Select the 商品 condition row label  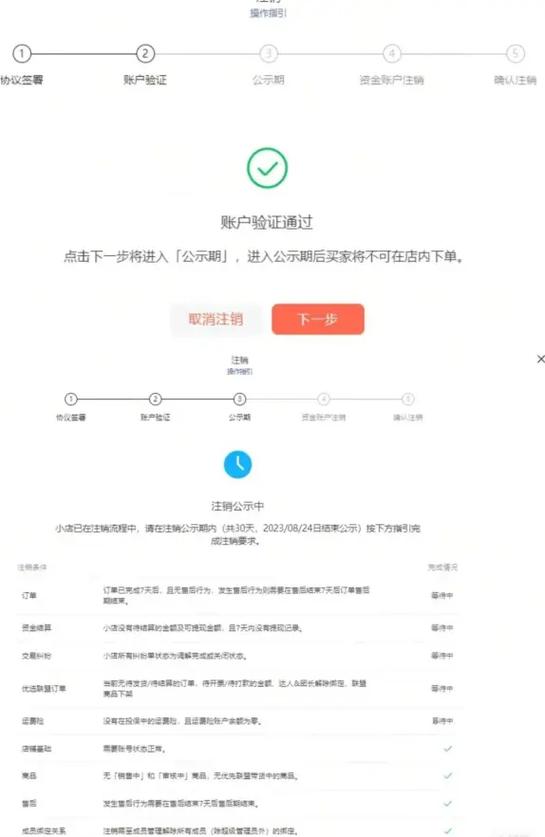(x=29, y=776)
